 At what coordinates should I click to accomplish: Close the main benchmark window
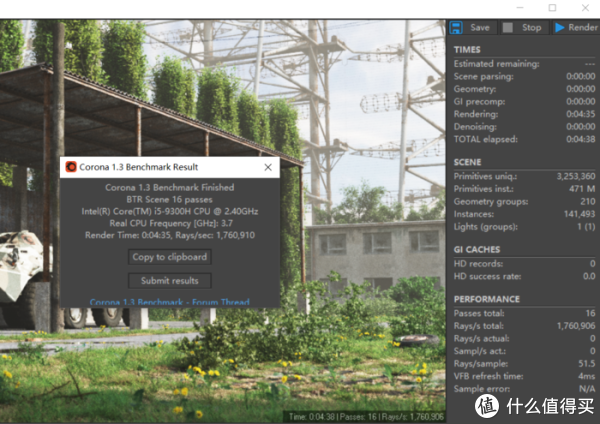[585, 8]
